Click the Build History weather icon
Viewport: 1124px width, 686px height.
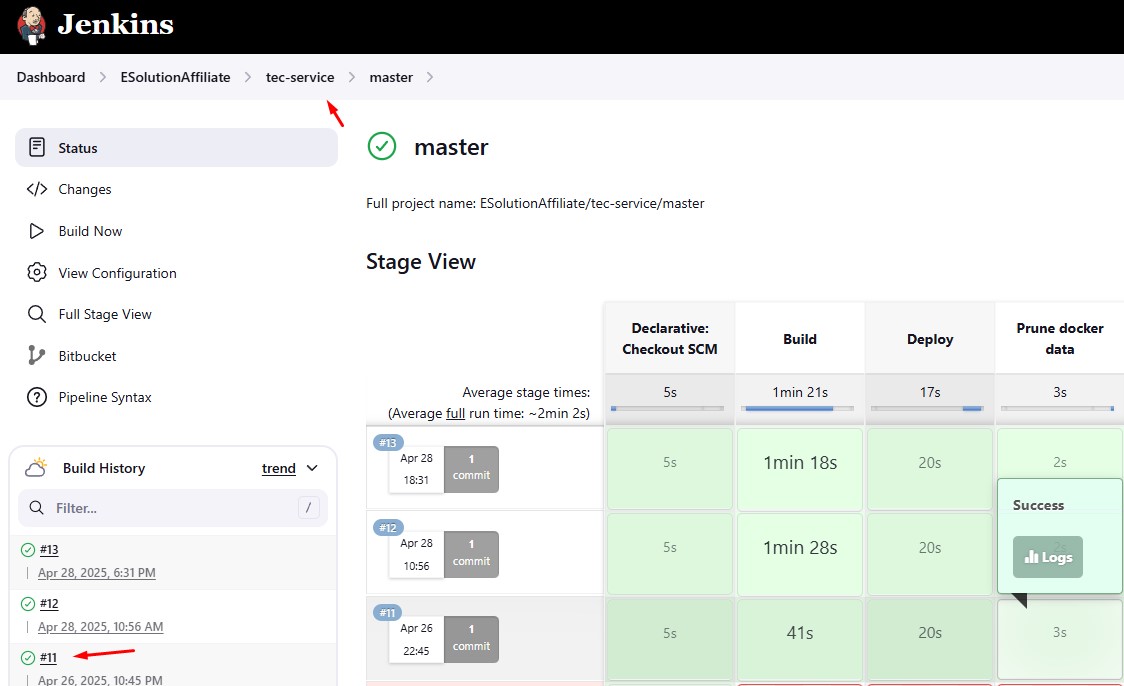pos(37,468)
